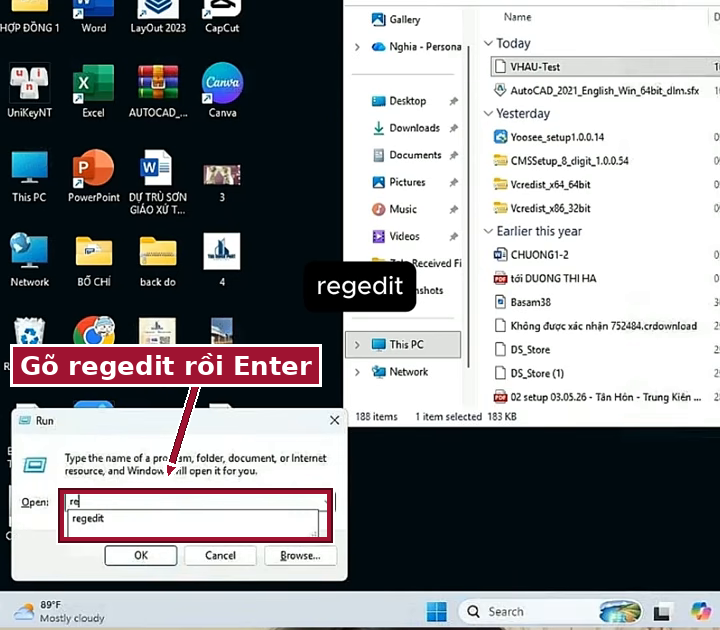The width and height of the screenshot is (720, 630).
Task: Click the taskbar Search box
Action: (x=550, y=612)
